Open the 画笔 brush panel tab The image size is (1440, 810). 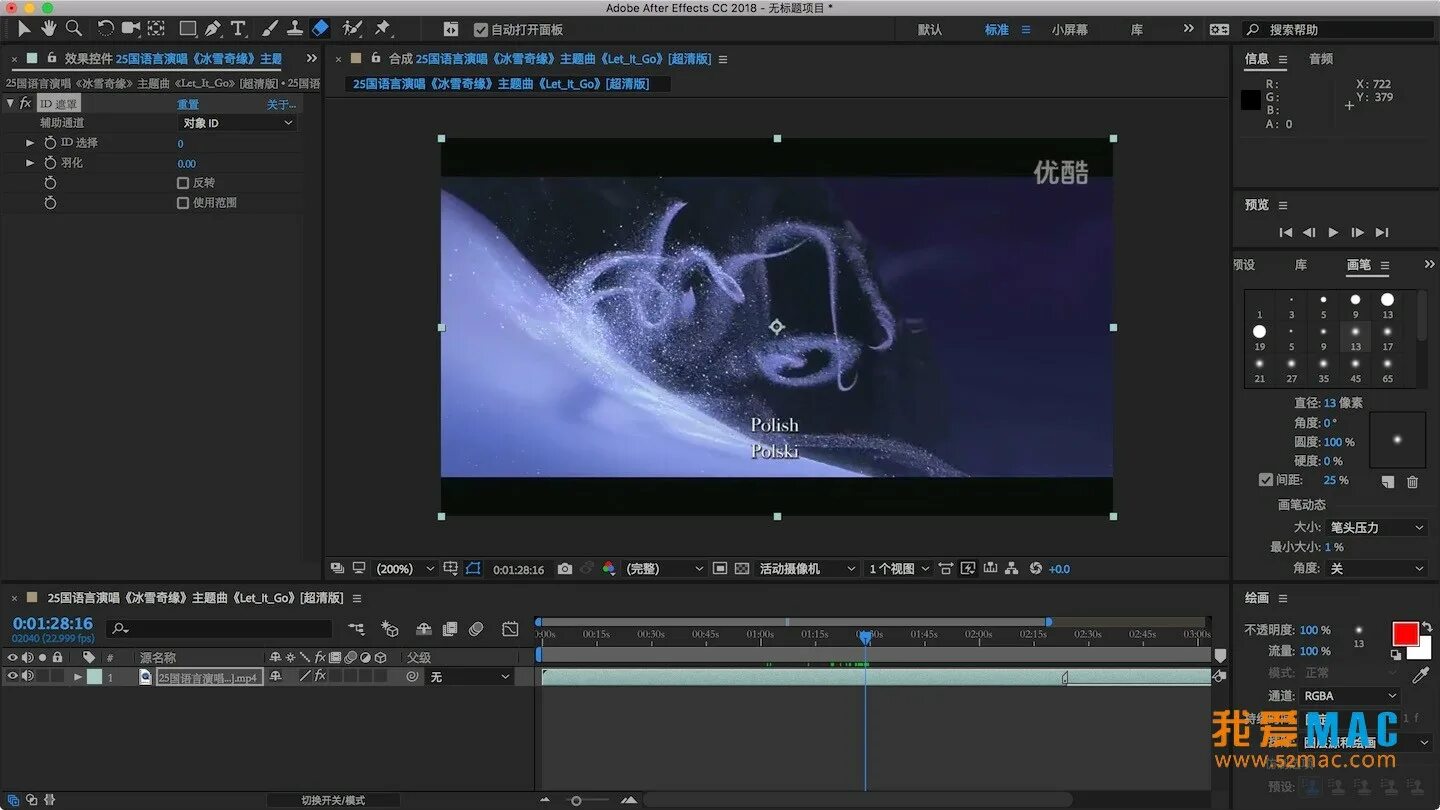(1359, 265)
